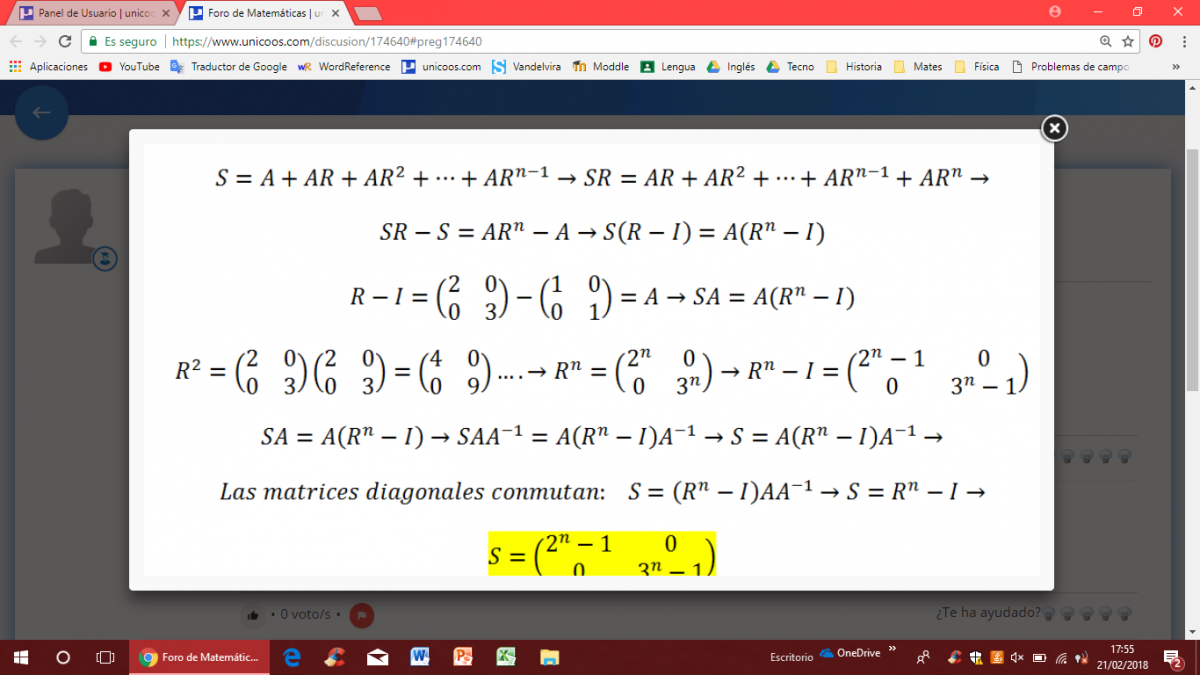Open the Chrome three-dot menu
Viewport: 1200px width, 675px height.
(1183, 41)
